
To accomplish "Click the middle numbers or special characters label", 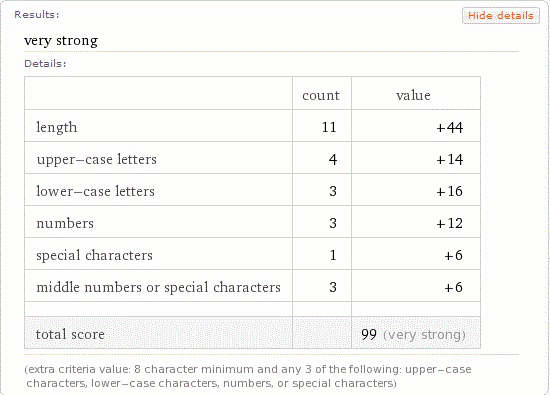I will coord(159,287).
